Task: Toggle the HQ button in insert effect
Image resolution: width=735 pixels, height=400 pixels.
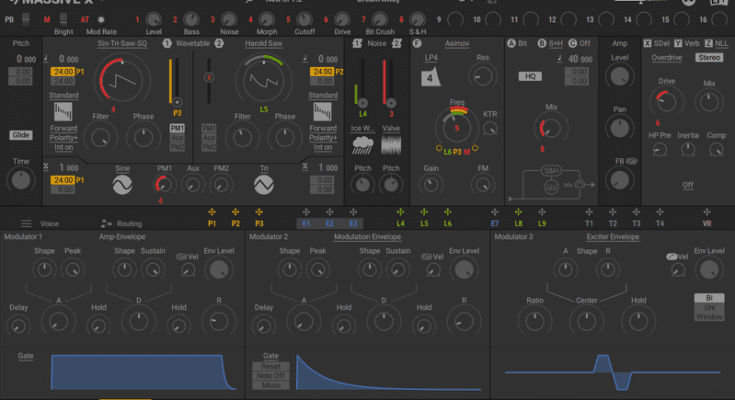Action: pyautogui.click(x=531, y=76)
